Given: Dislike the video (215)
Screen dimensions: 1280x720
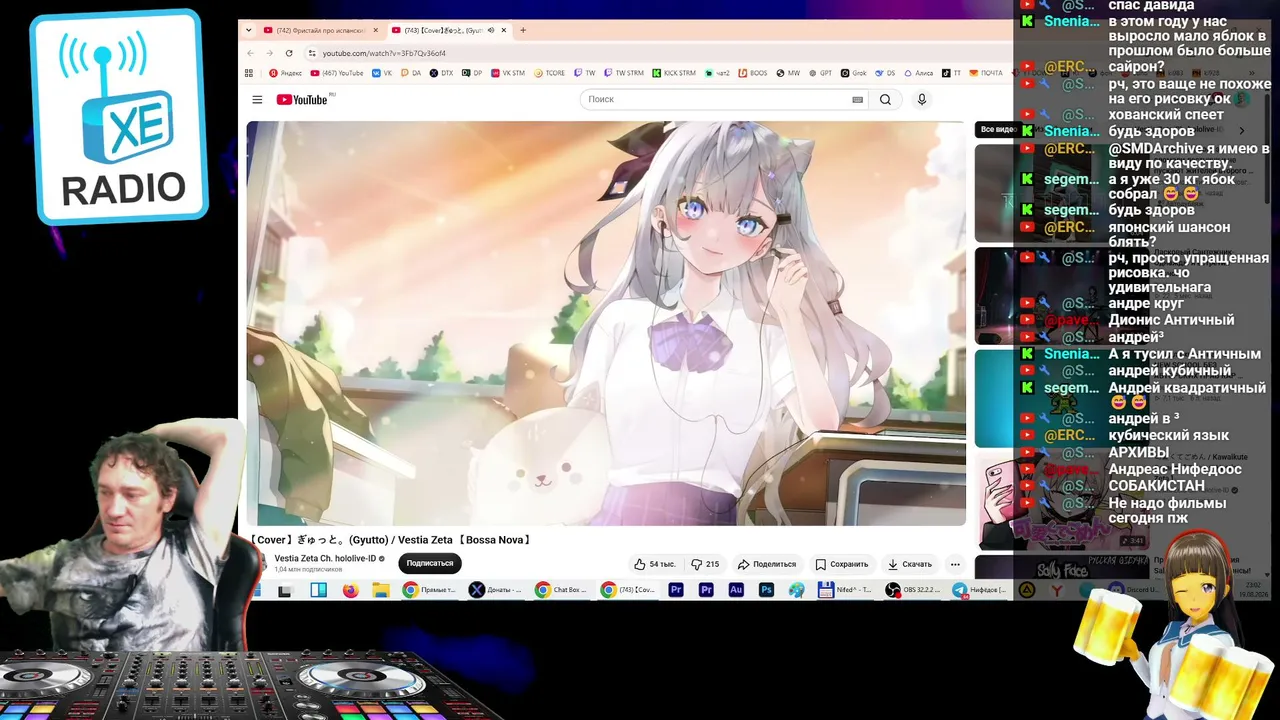Looking at the screenshot, I should 706,564.
